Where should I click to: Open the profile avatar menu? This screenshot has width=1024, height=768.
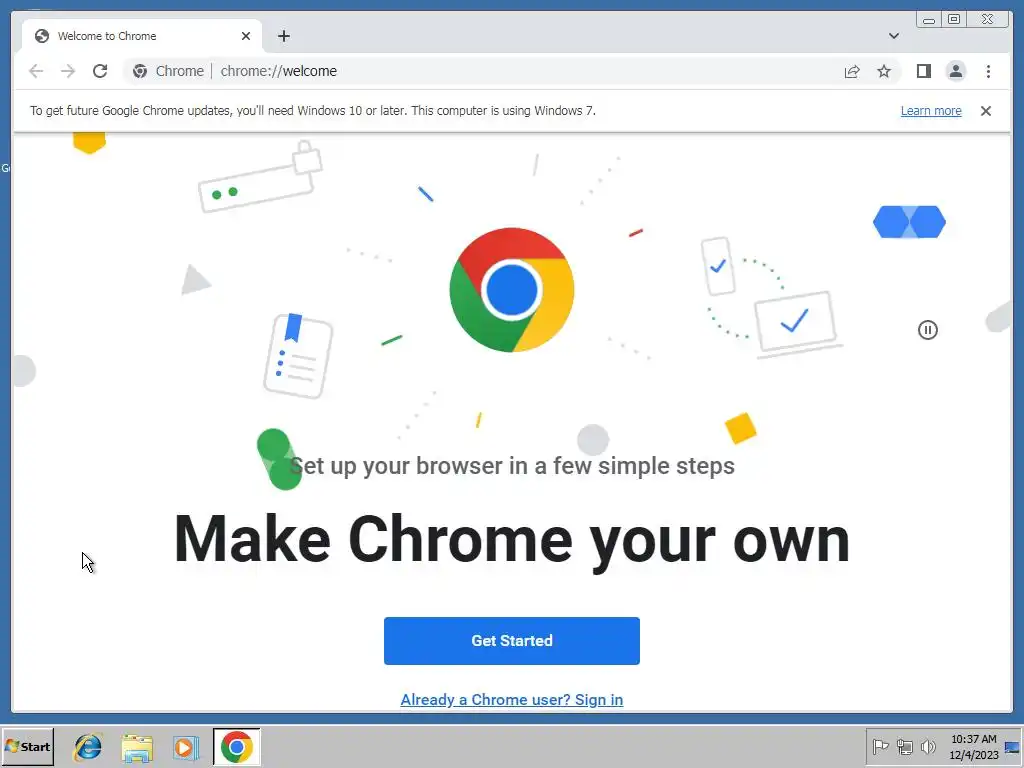(x=955, y=71)
